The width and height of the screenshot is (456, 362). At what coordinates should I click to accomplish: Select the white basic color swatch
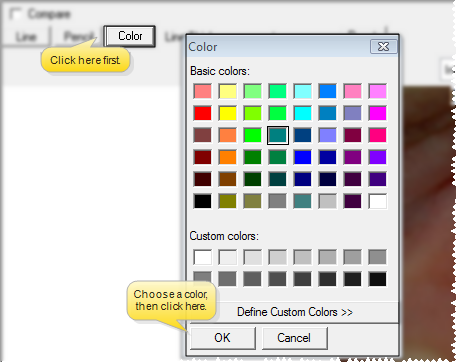point(378,201)
